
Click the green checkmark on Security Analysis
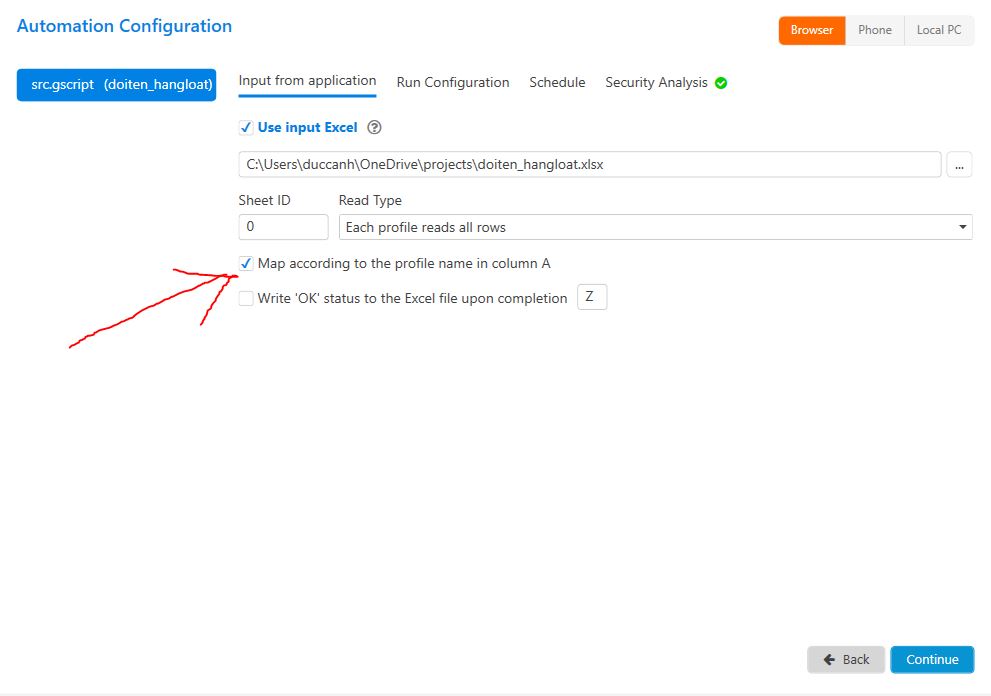(x=721, y=83)
